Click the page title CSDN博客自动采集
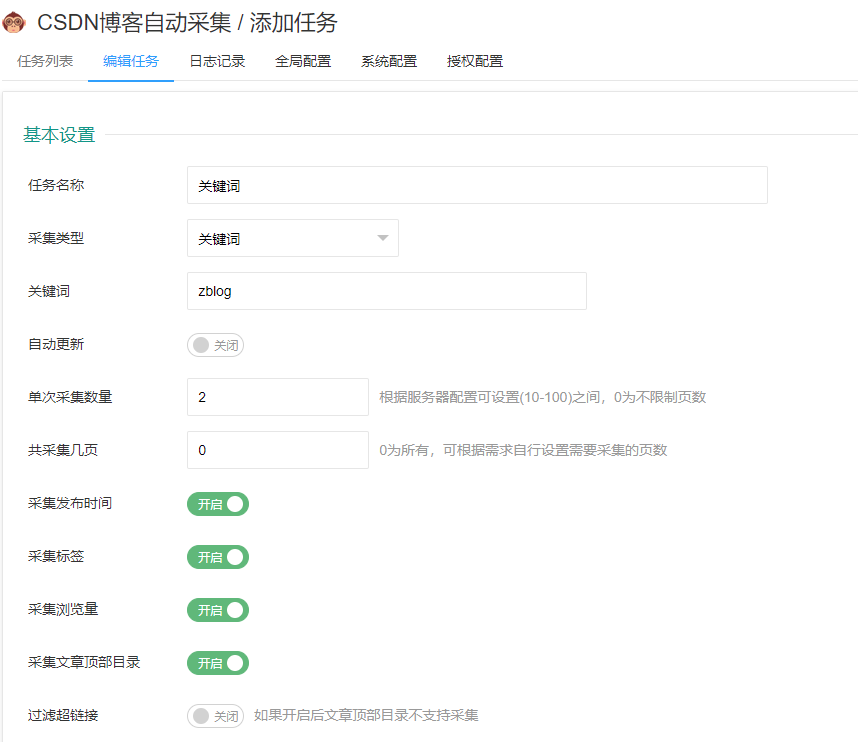The image size is (858, 742). point(135,23)
